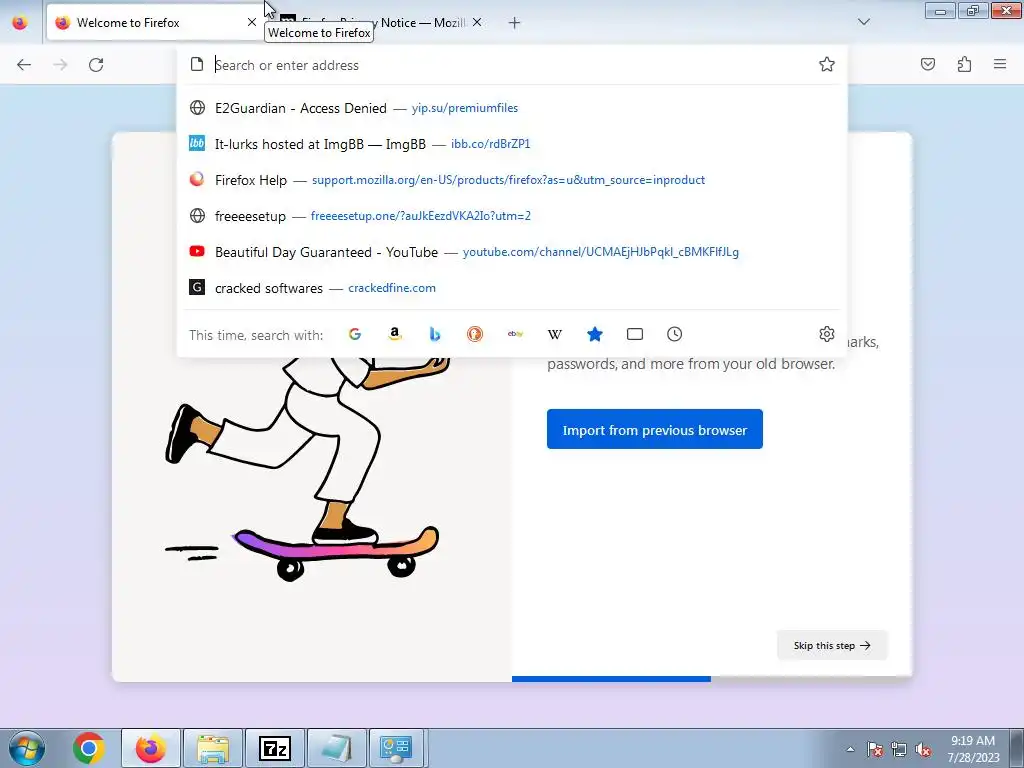Select the freeeesetup suggestion
This screenshot has width=1024, height=768.
[x=512, y=216]
